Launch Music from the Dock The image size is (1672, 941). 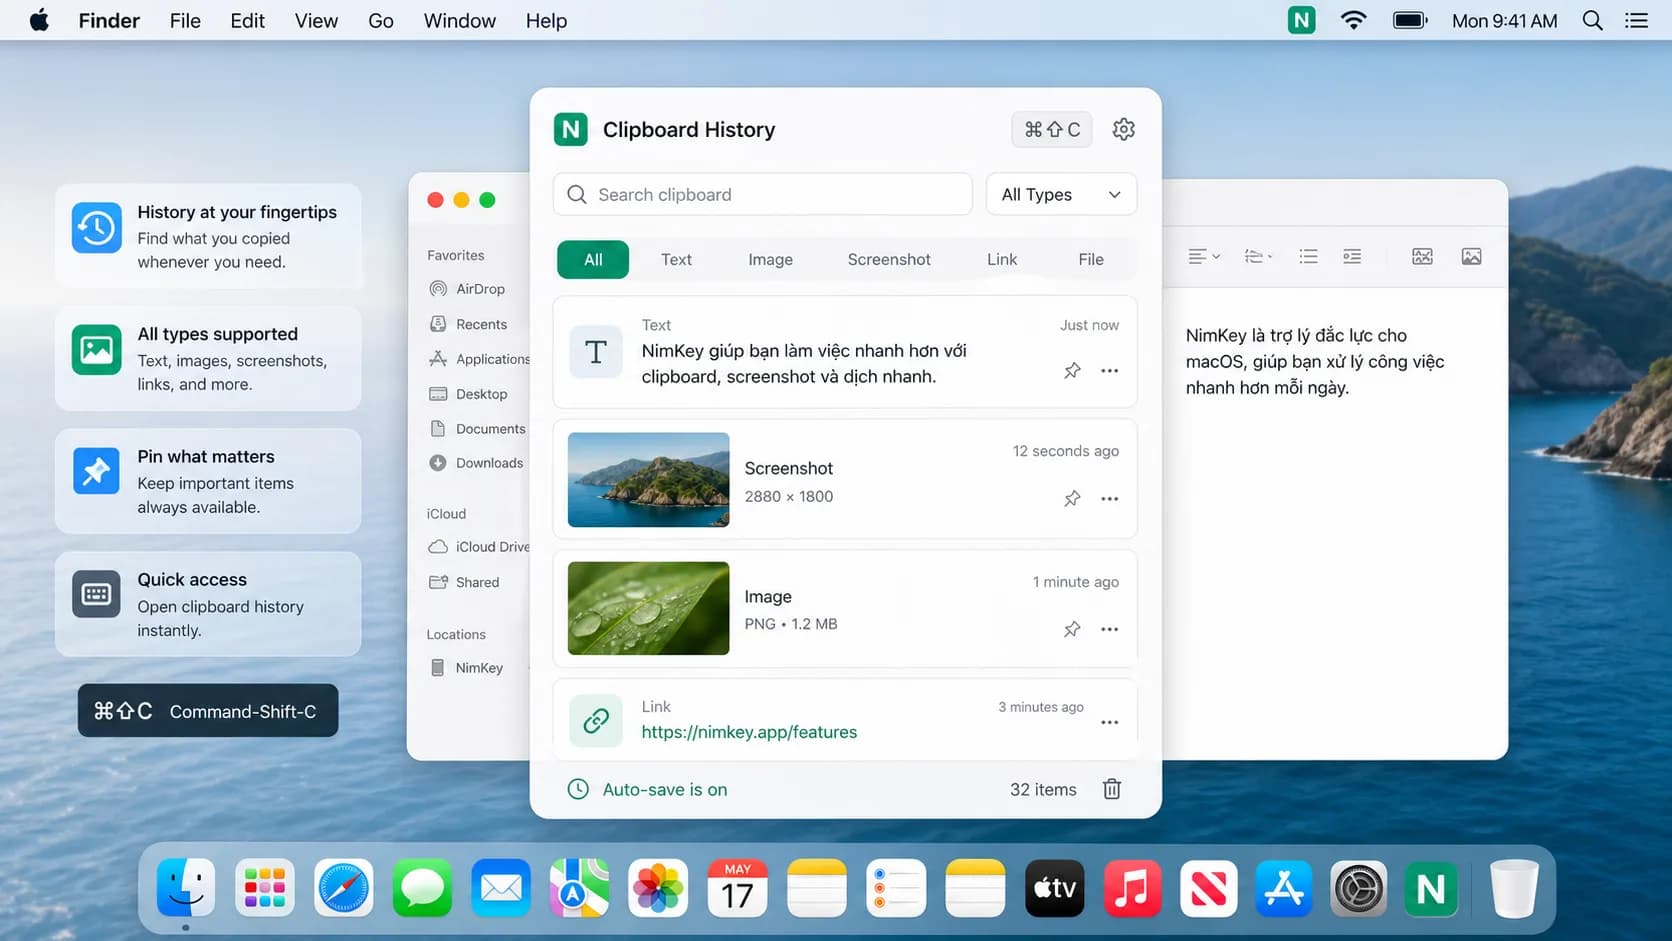pyautogui.click(x=1132, y=888)
